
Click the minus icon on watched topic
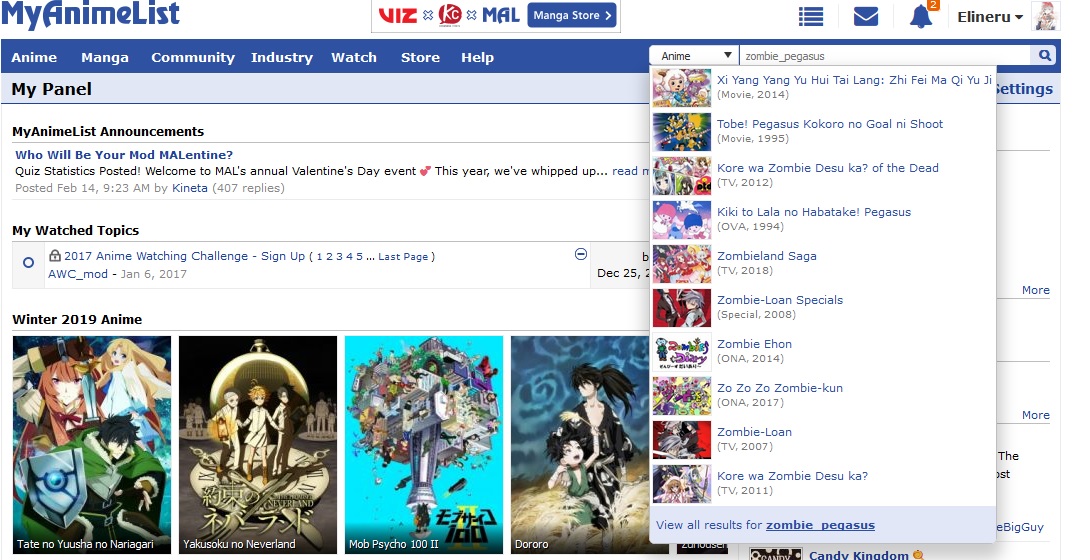click(x=581, y=254)
